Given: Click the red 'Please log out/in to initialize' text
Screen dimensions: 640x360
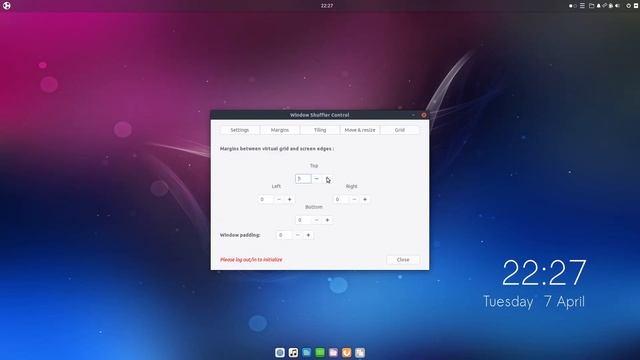Looking at the screenshot, I should point(251,260).
